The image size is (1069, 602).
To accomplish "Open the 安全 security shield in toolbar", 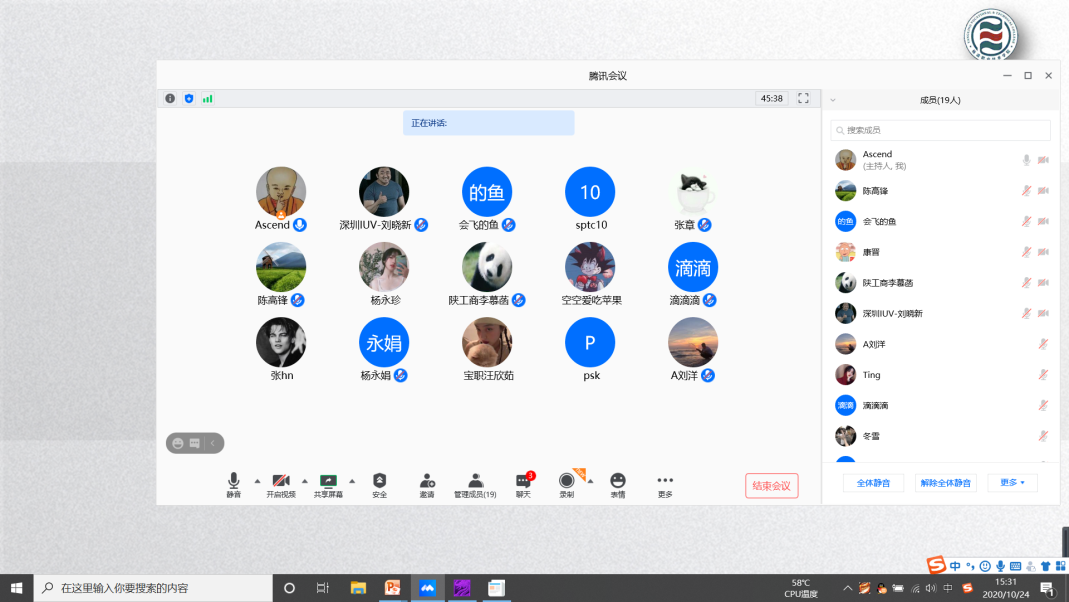I will pos(379,481).
